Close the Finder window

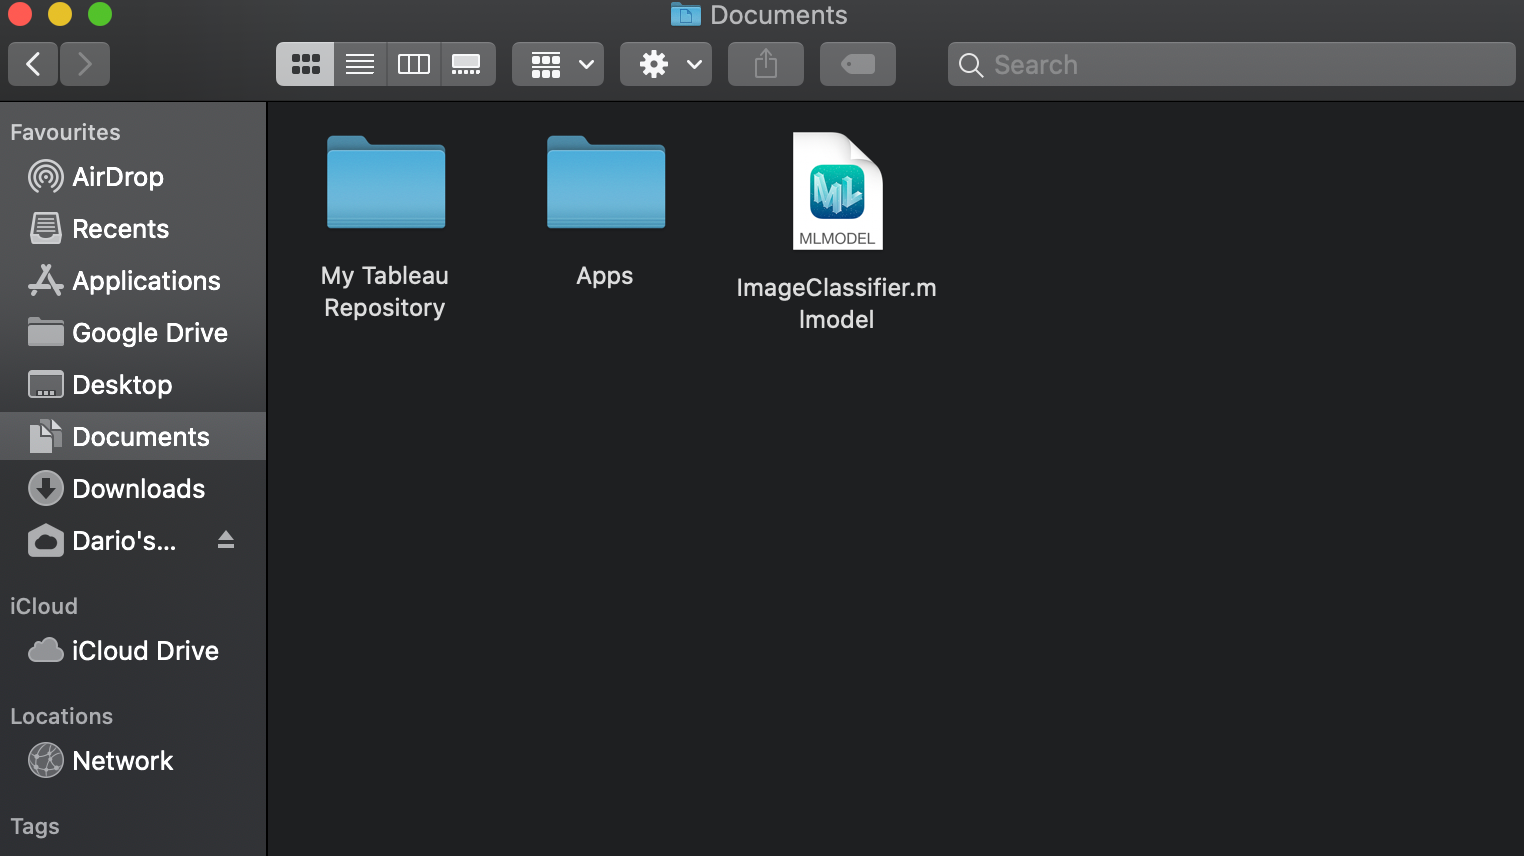[x=20, y=14]
